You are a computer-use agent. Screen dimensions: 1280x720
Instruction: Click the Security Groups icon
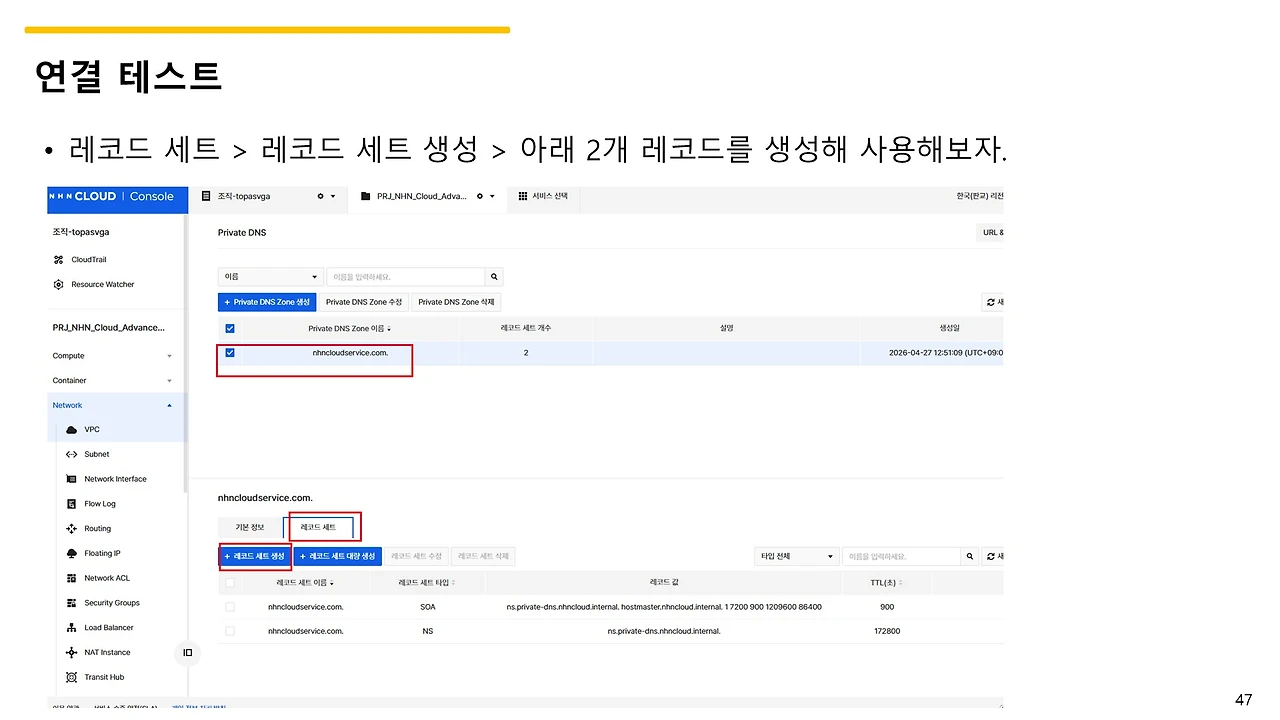[x=71, y=603]
